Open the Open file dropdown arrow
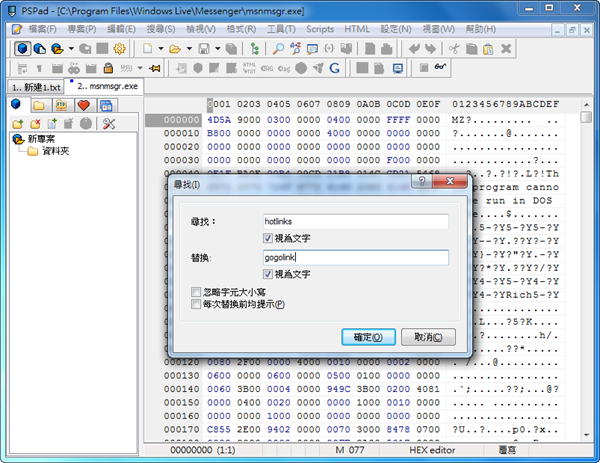The width and height of the screenshot is (600, 463). coord(189,49)
